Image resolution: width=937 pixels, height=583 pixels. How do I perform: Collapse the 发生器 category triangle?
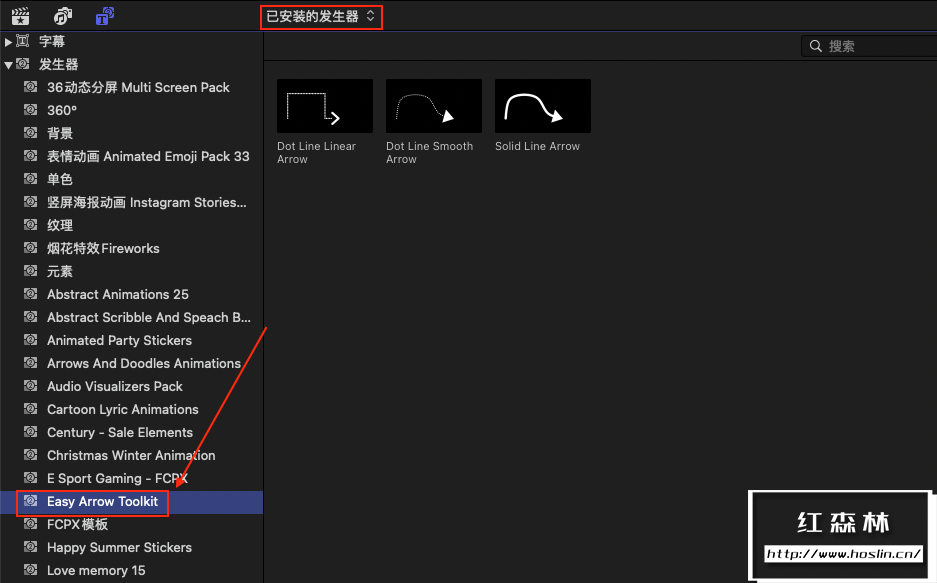(x=8, y=65)
